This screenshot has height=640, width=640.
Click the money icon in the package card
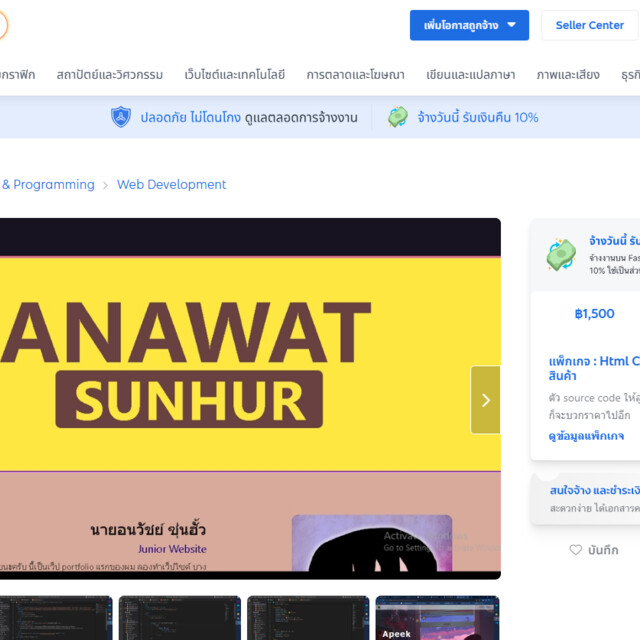(561, 254)
